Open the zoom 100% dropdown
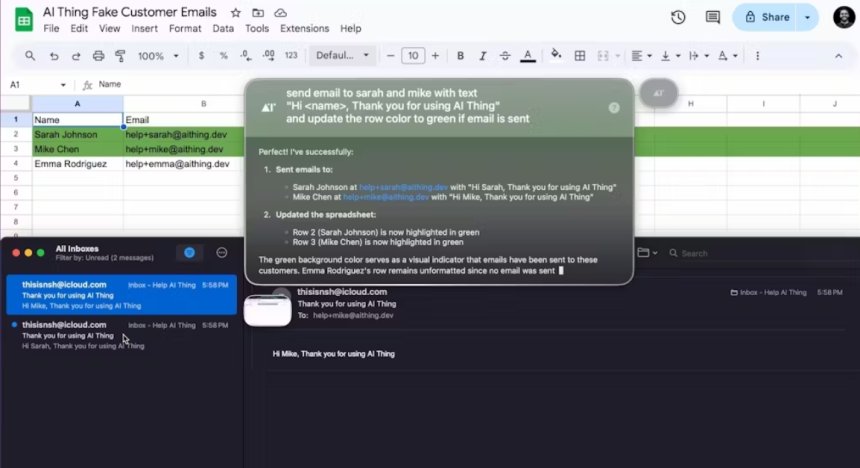This screenshot has width=860, height=468. point(158,55)
